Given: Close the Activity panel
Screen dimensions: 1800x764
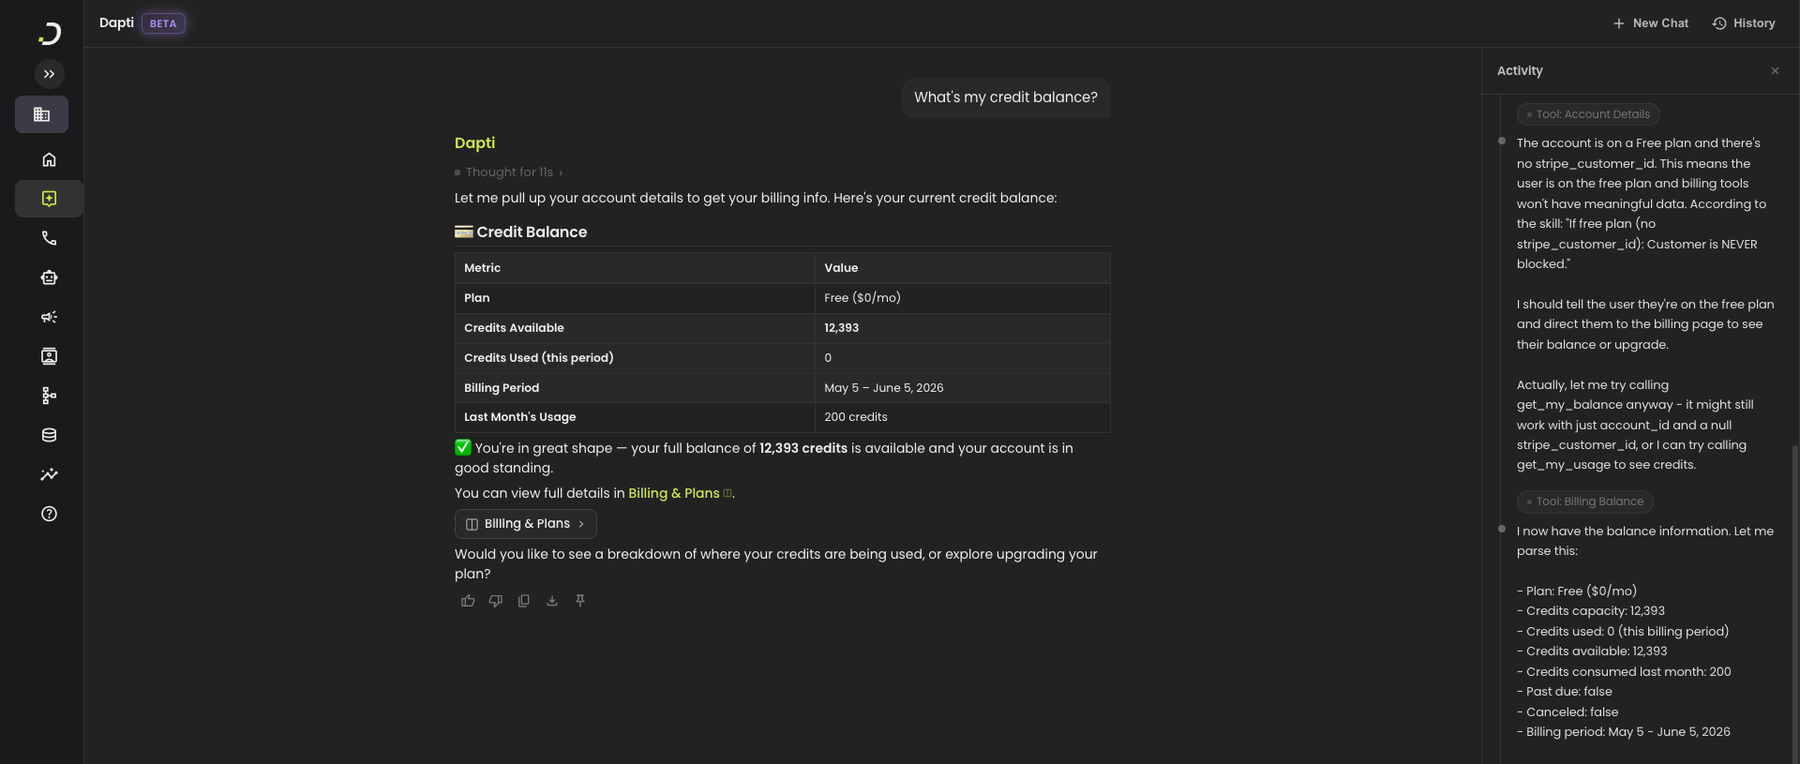Looking at the screenshot, I should pyautogui.click(x=1775, y=71).
